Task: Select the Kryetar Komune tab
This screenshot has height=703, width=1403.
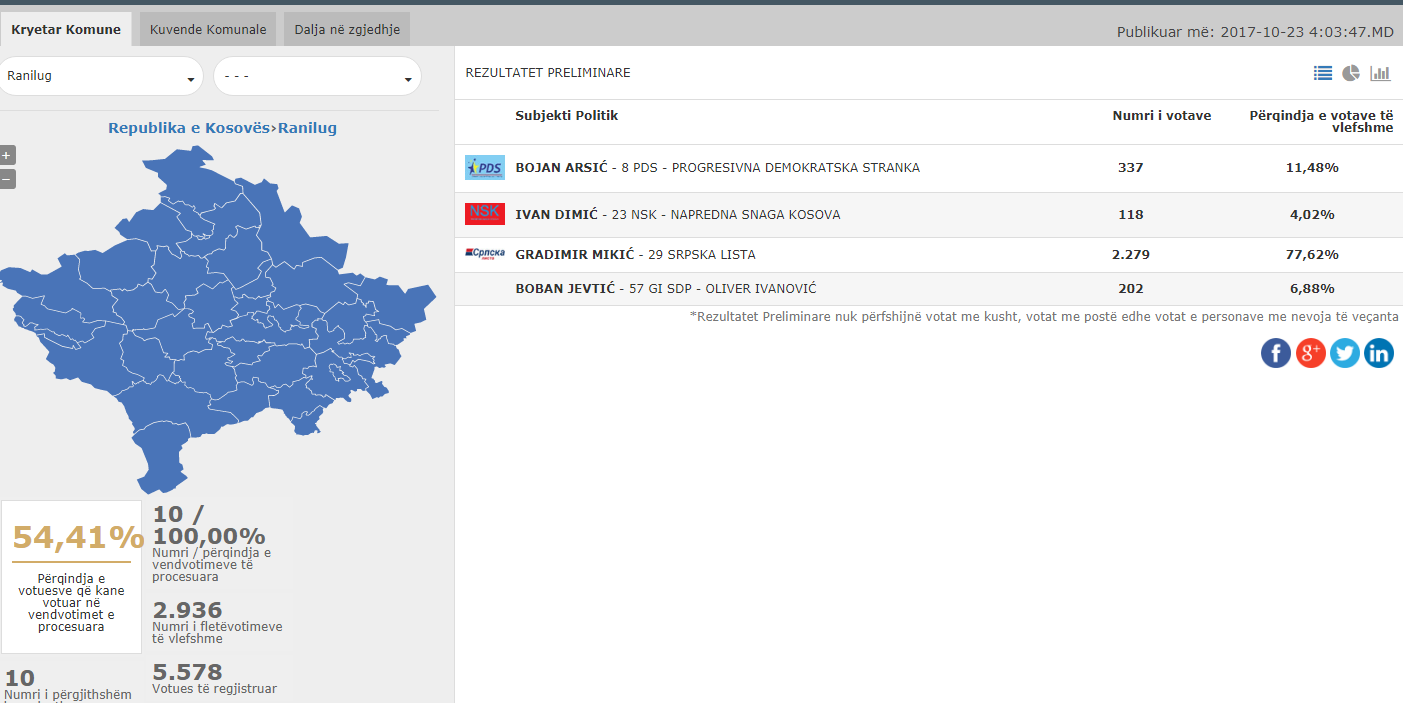Action: (66, 29)
